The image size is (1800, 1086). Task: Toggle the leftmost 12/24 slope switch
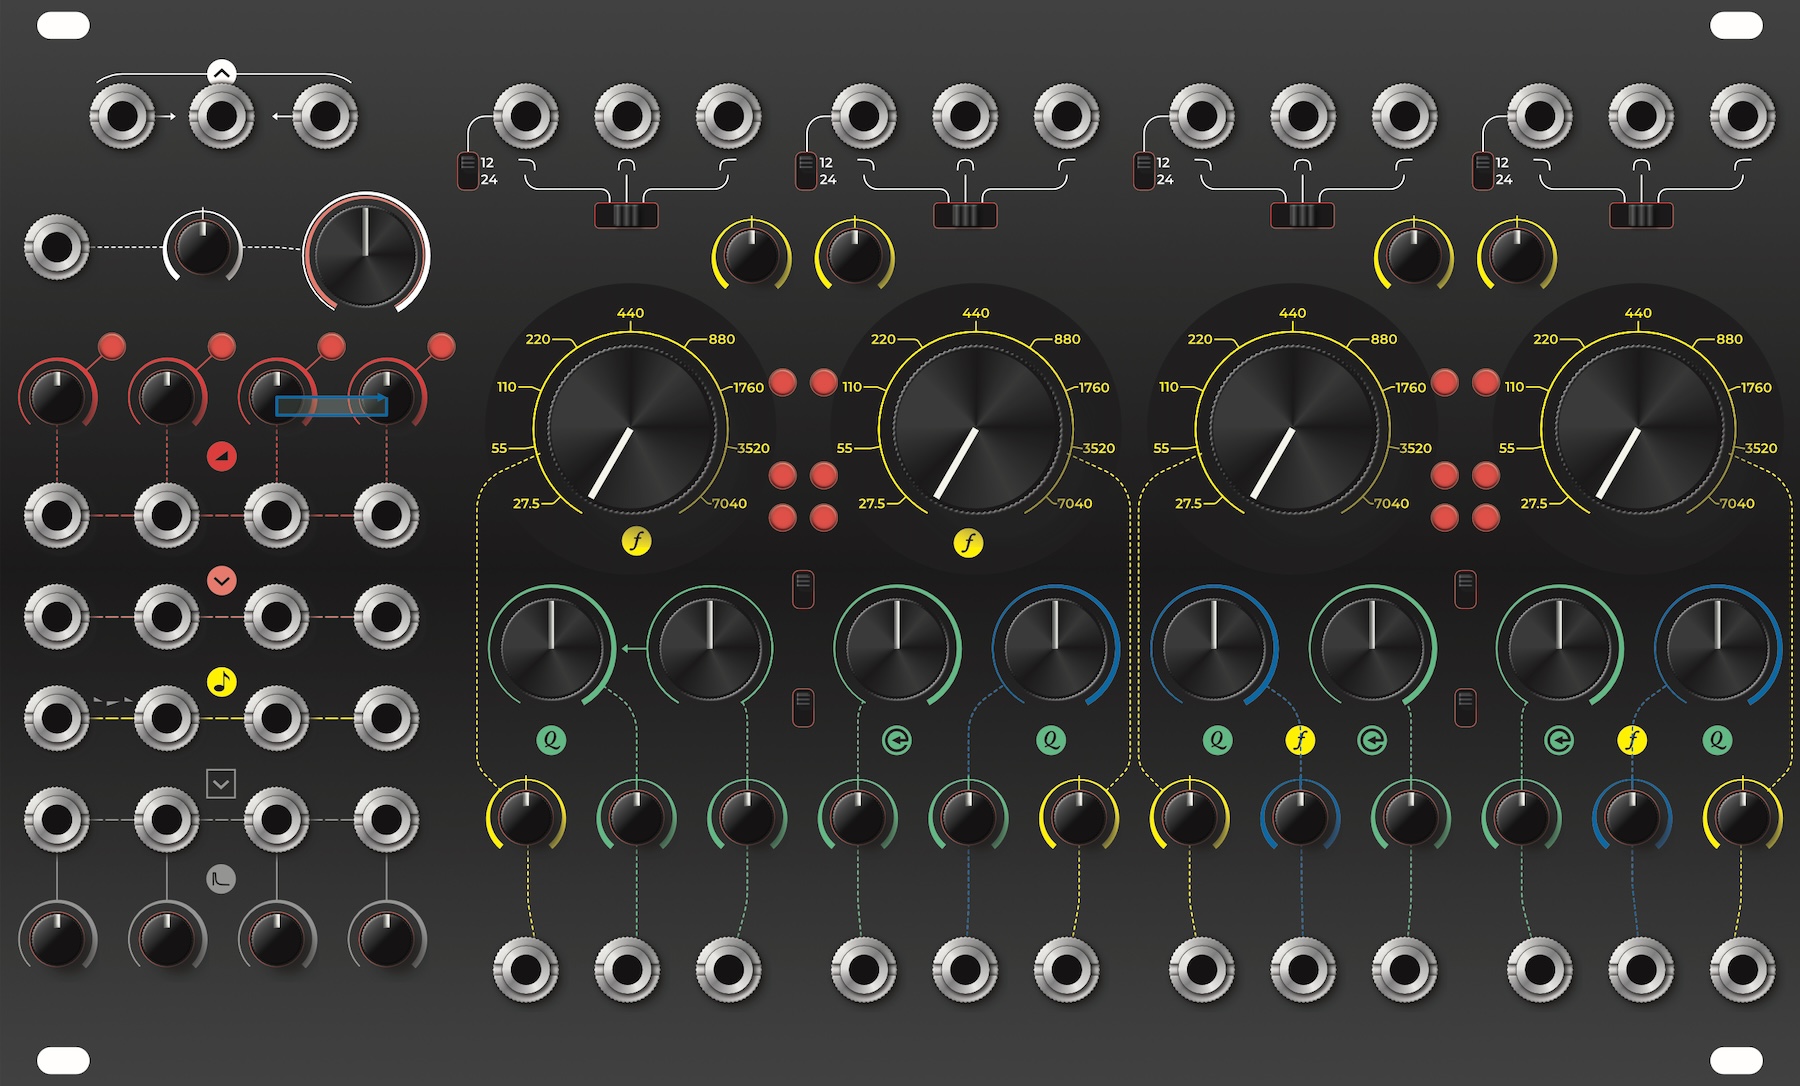coord(467,171)
